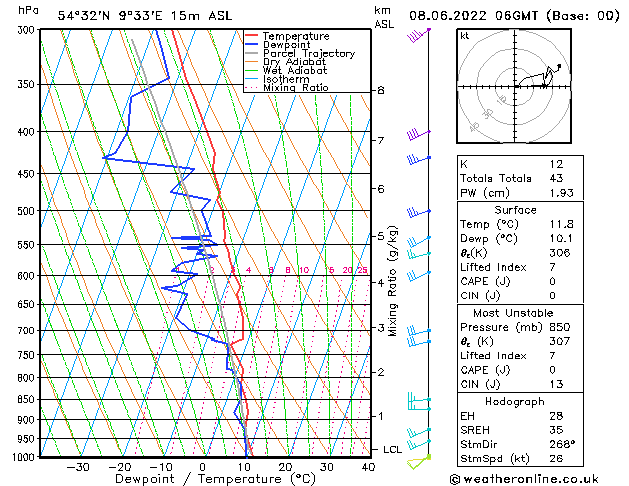Click the '500' pressure level label

tap(28, 211)
